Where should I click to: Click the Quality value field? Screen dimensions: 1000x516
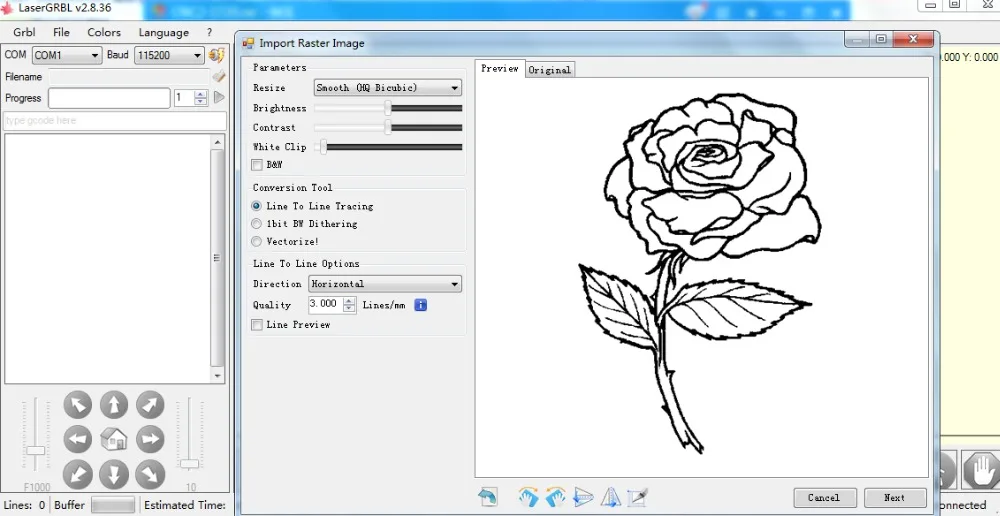tap(326, 305)
